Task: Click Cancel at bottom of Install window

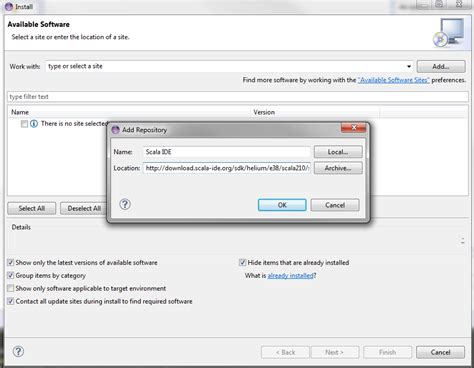Action: tap(440, 352)
